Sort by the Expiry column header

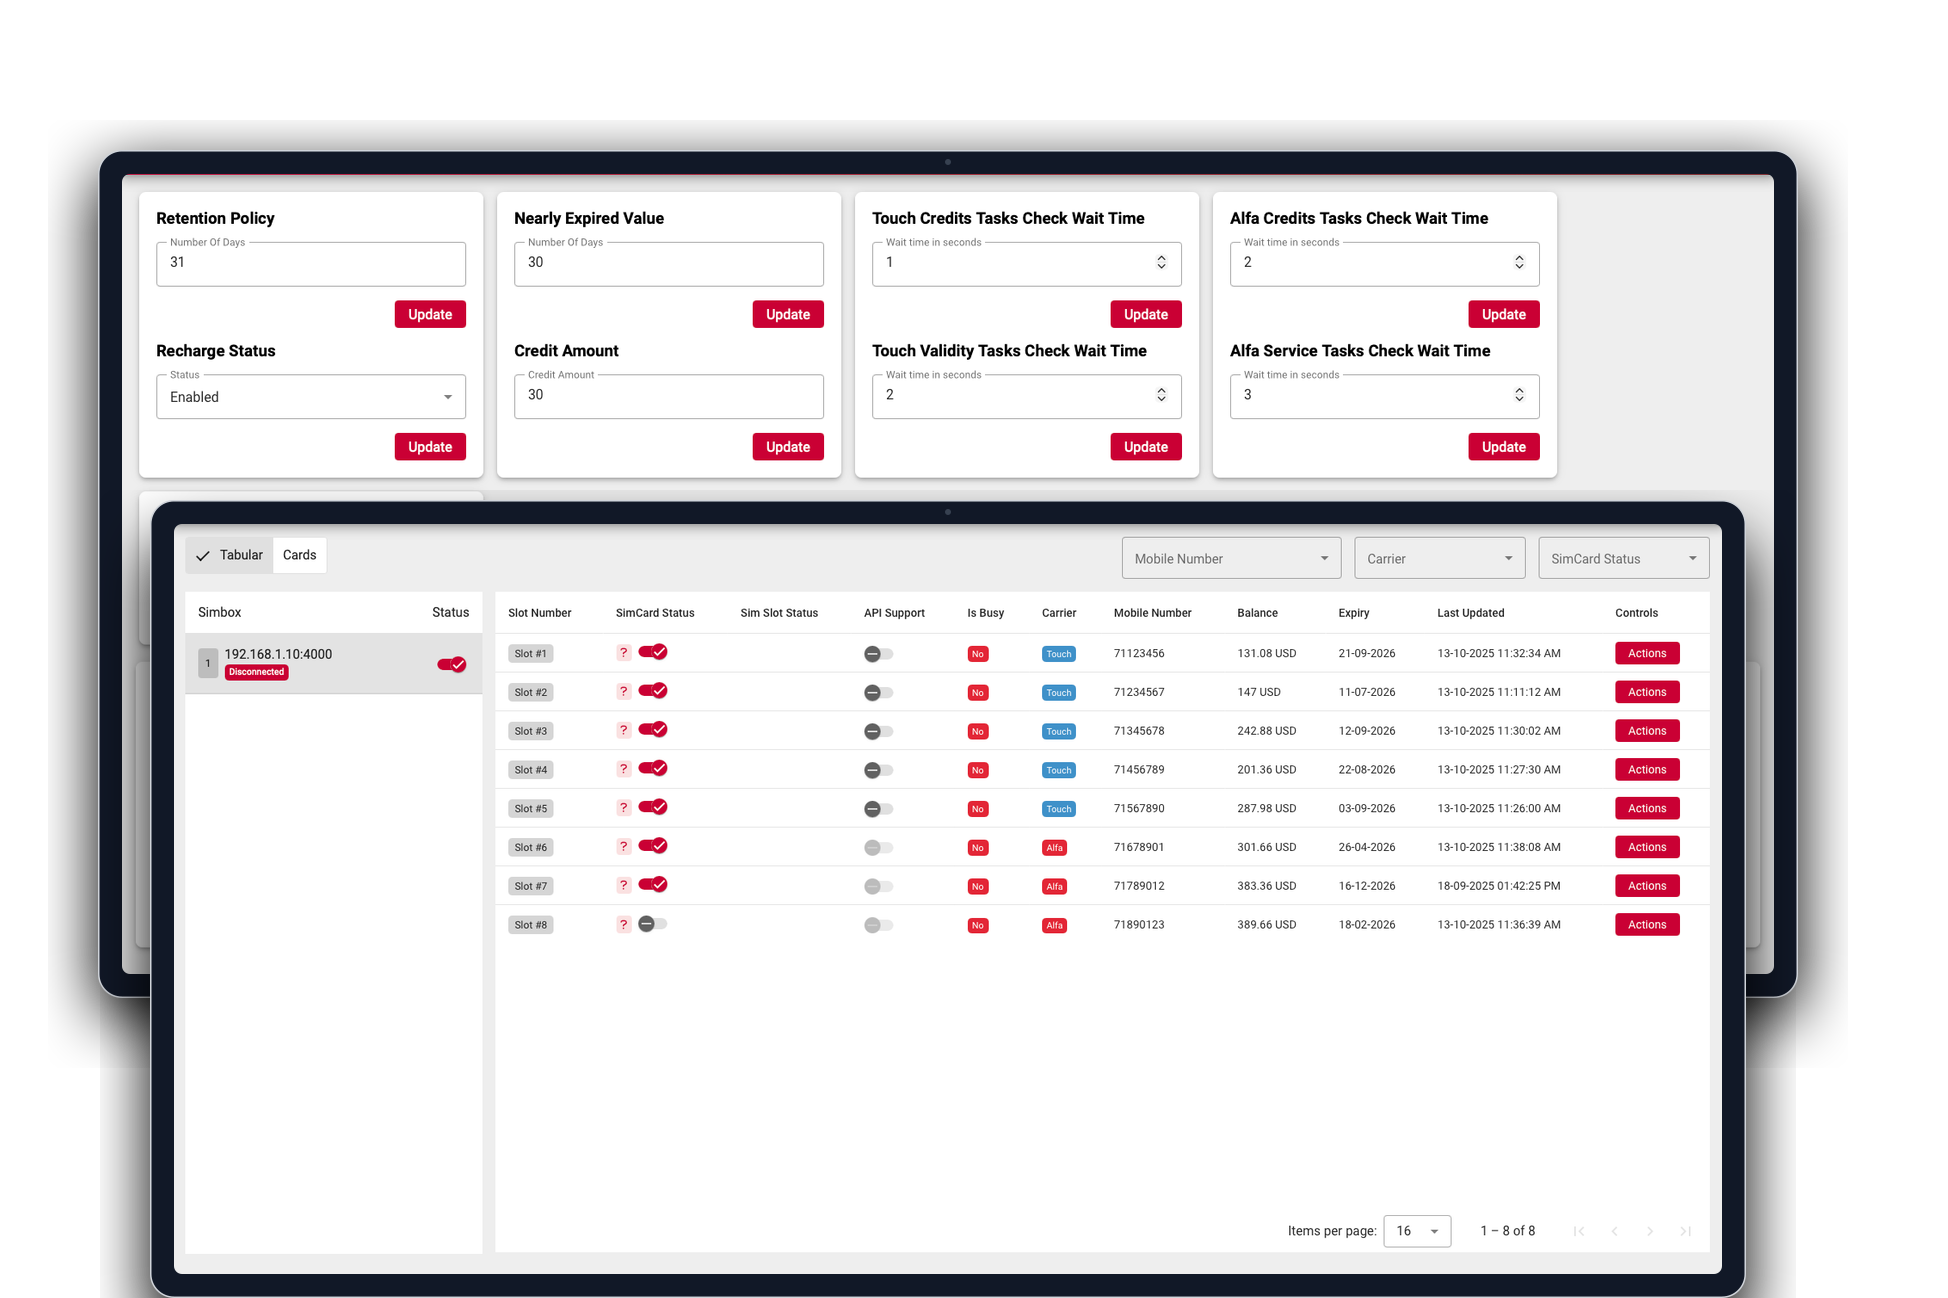coord(1354,613)
